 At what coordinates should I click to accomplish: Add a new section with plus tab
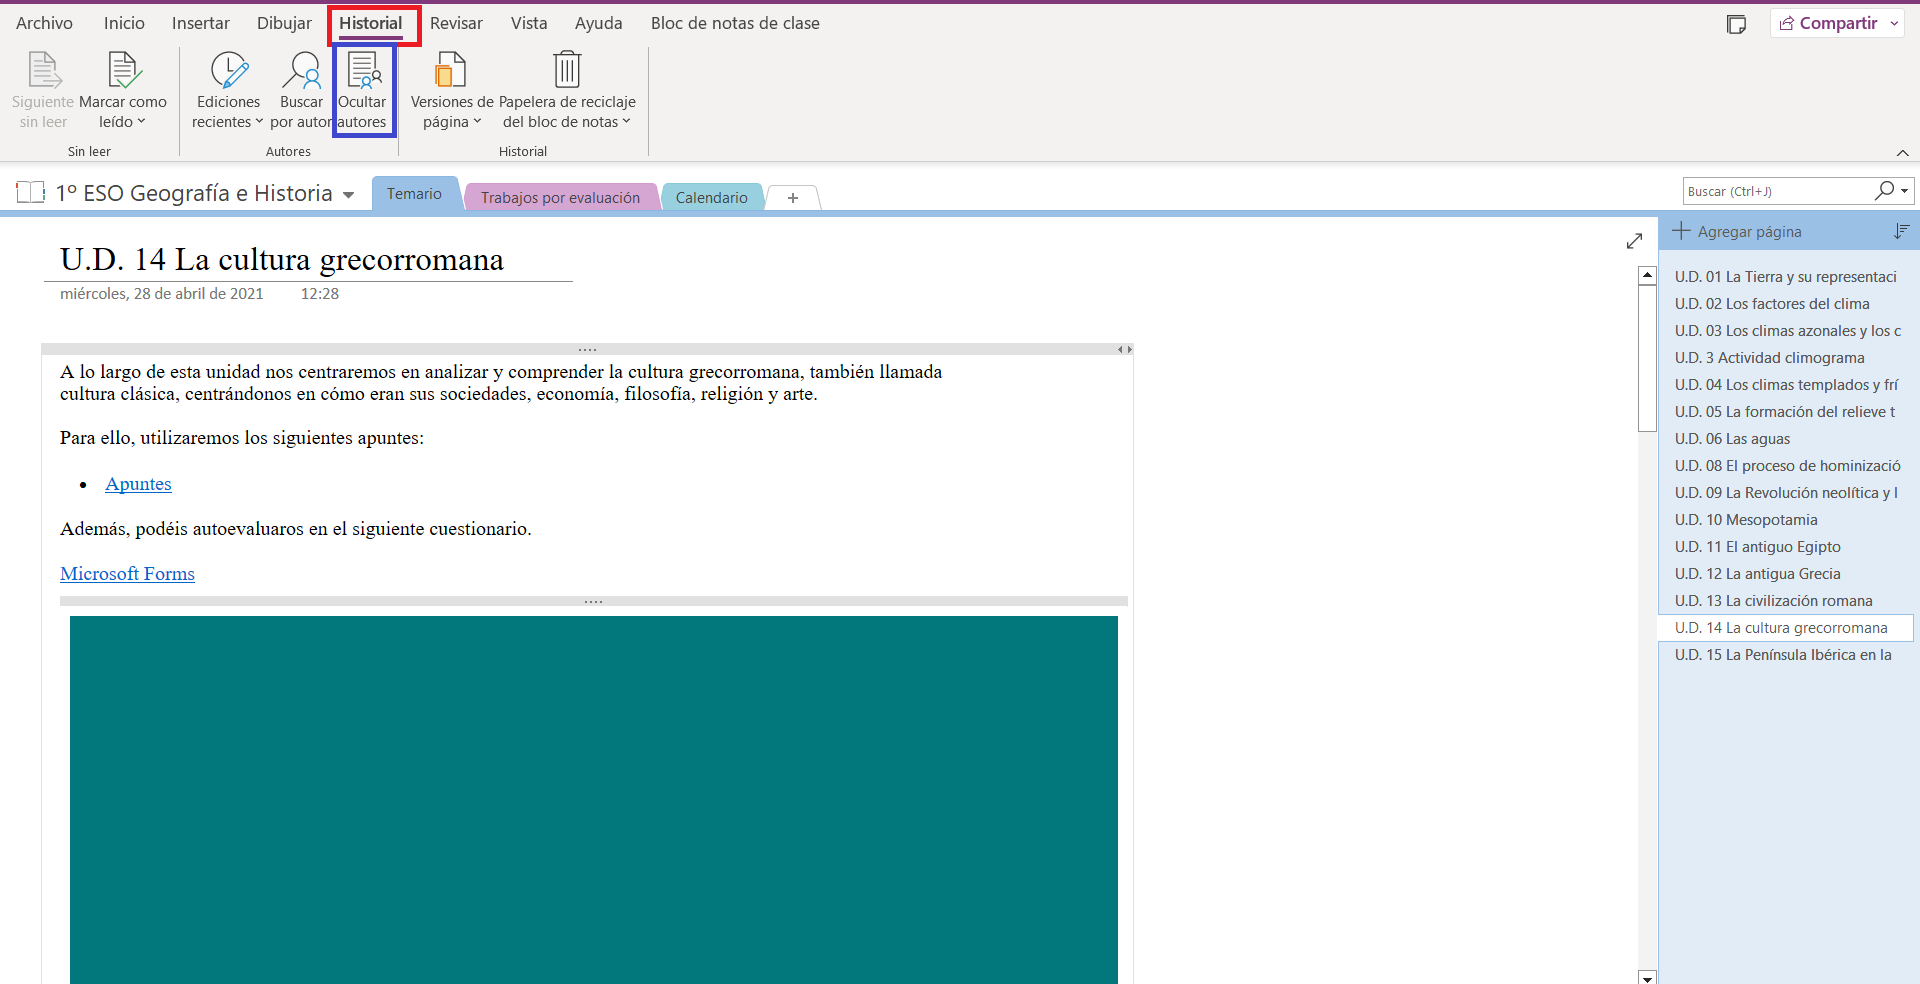coord(793,198)
